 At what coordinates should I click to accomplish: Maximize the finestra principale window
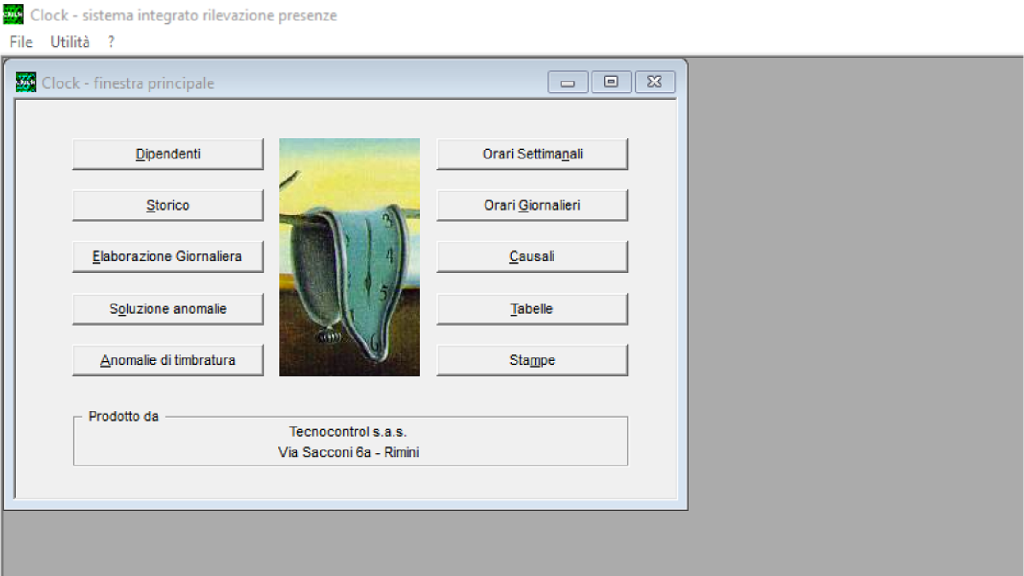pyautogui.click(x=611, y=83)
